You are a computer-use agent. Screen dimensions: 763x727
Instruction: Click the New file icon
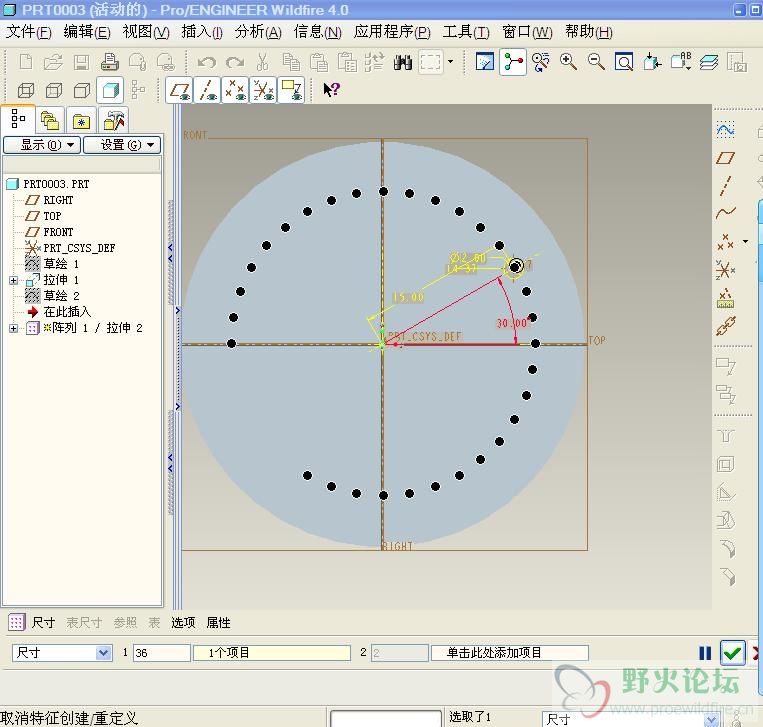26,62
